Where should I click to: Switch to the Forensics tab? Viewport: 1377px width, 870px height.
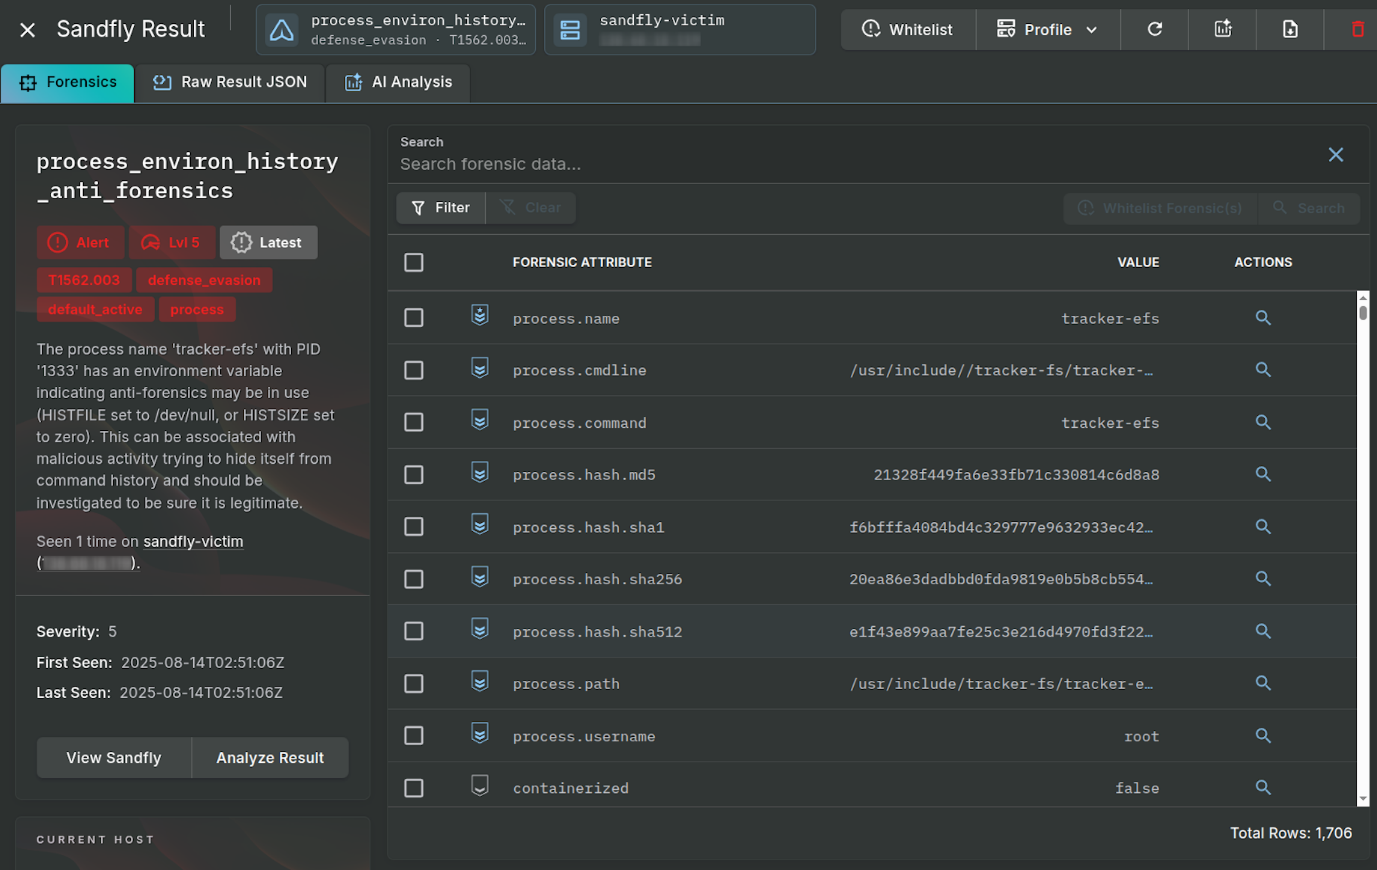(x=68, y=82)
